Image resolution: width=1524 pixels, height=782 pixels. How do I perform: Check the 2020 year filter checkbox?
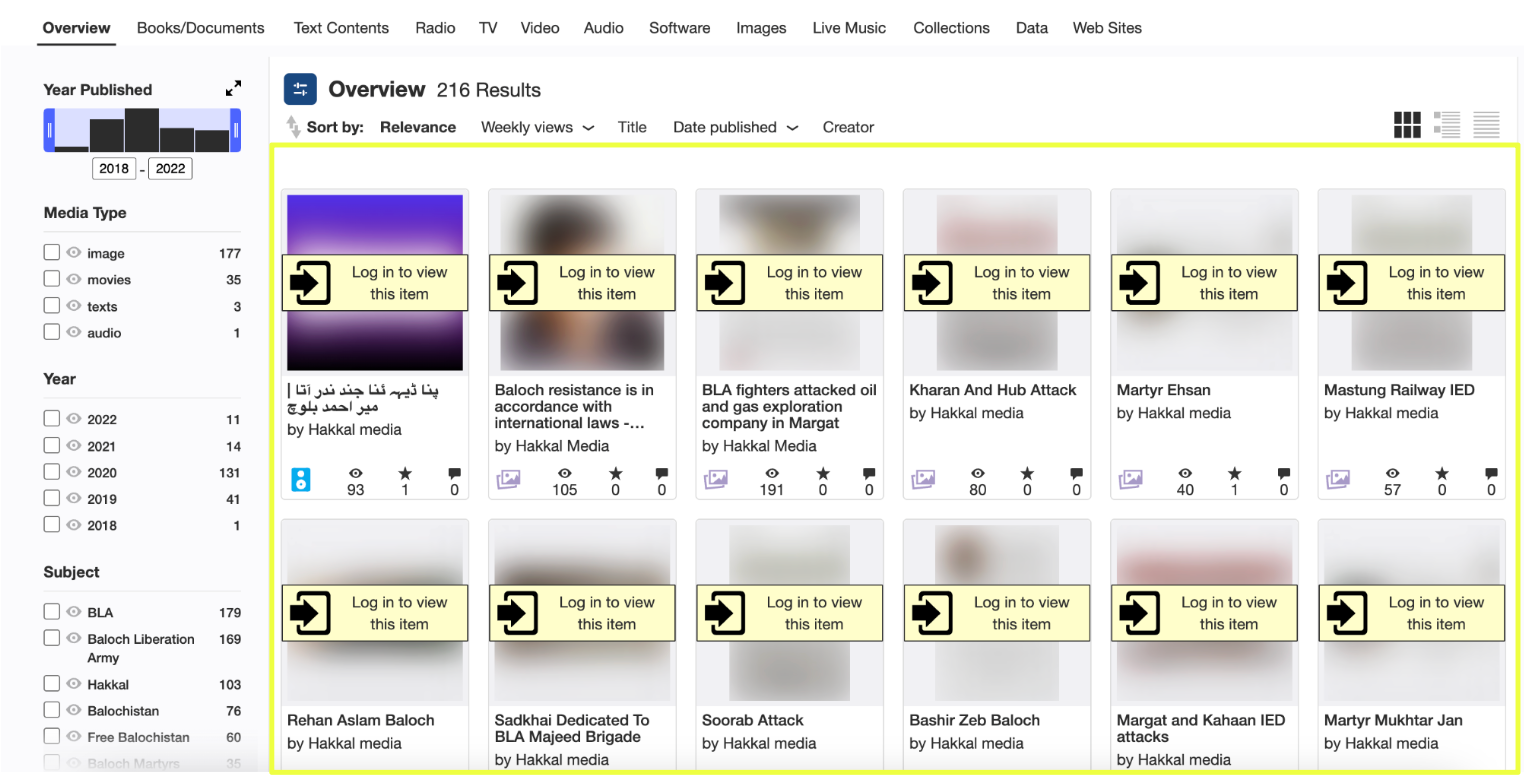[52, 472]
